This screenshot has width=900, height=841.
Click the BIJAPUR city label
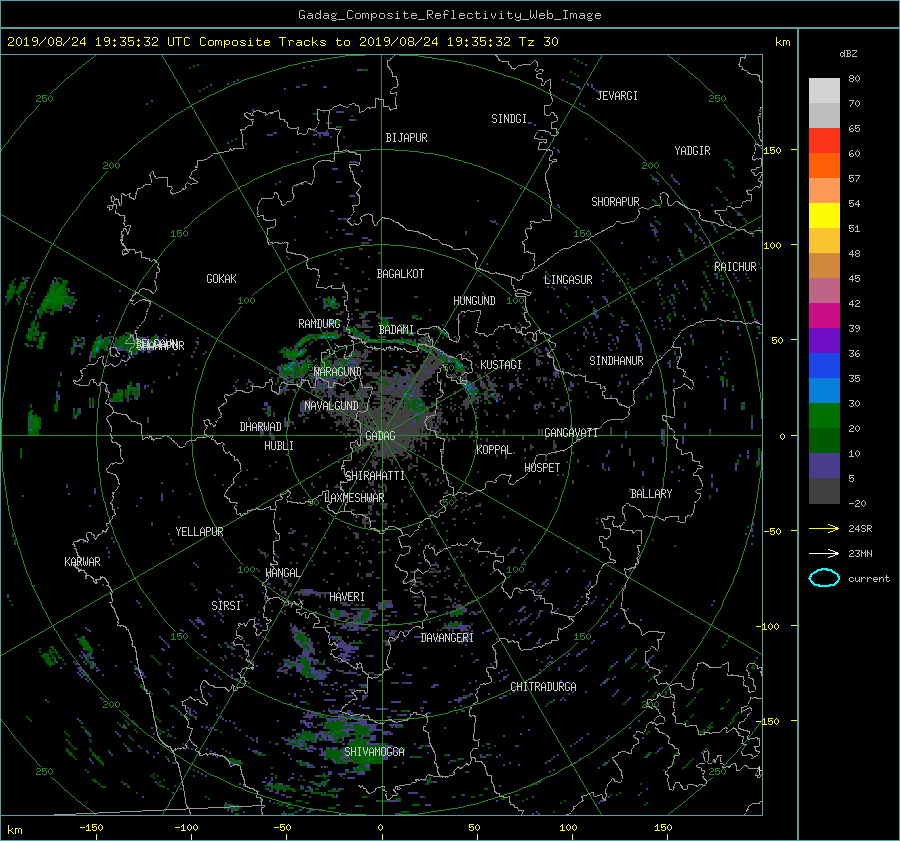(406, 138)
